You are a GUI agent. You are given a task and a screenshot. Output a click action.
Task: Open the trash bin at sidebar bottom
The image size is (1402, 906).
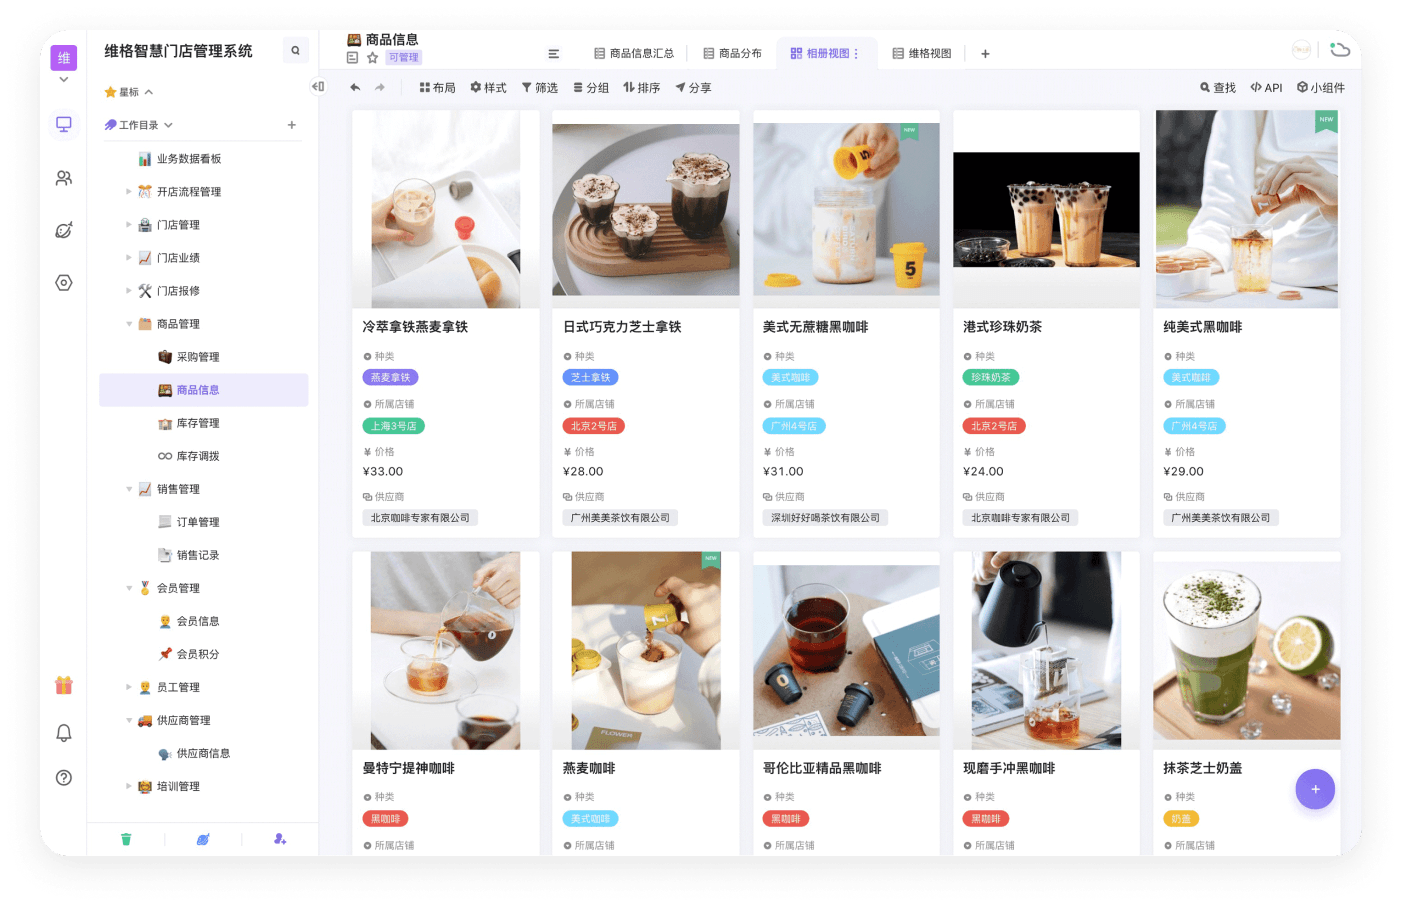click(x=127, y=839)
